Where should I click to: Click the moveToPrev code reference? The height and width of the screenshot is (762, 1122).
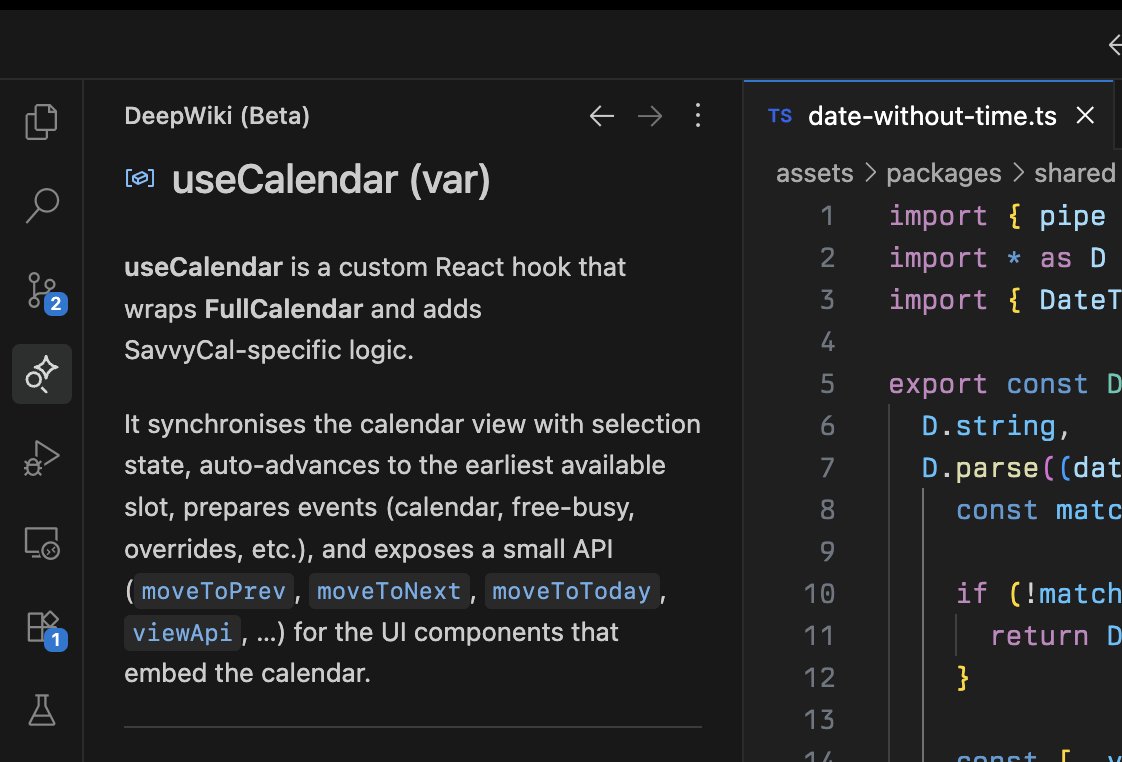click(213, 591)
